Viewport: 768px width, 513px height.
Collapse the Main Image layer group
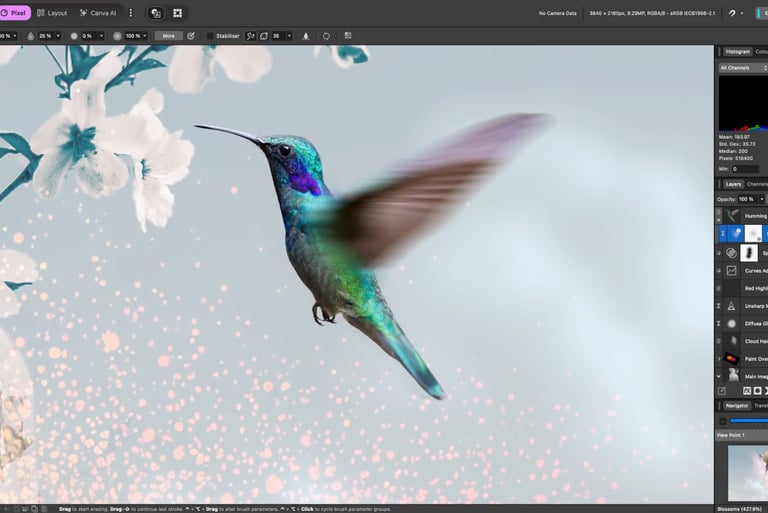pos(719,376)
